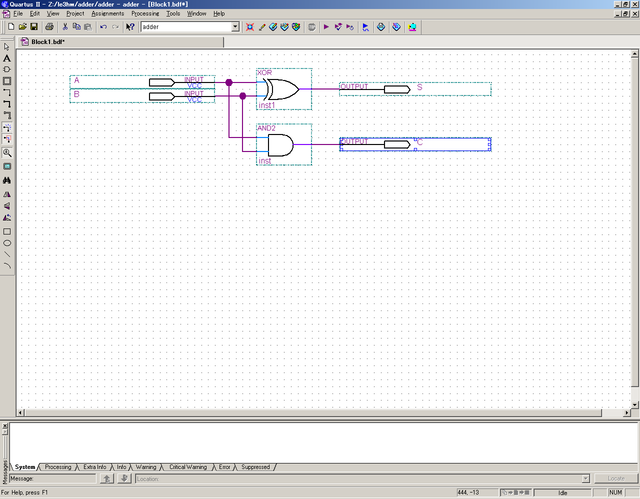The width and height of the screenshot is (640, 499).
Task: Select the Block tool icon
Action: point(7,81)
